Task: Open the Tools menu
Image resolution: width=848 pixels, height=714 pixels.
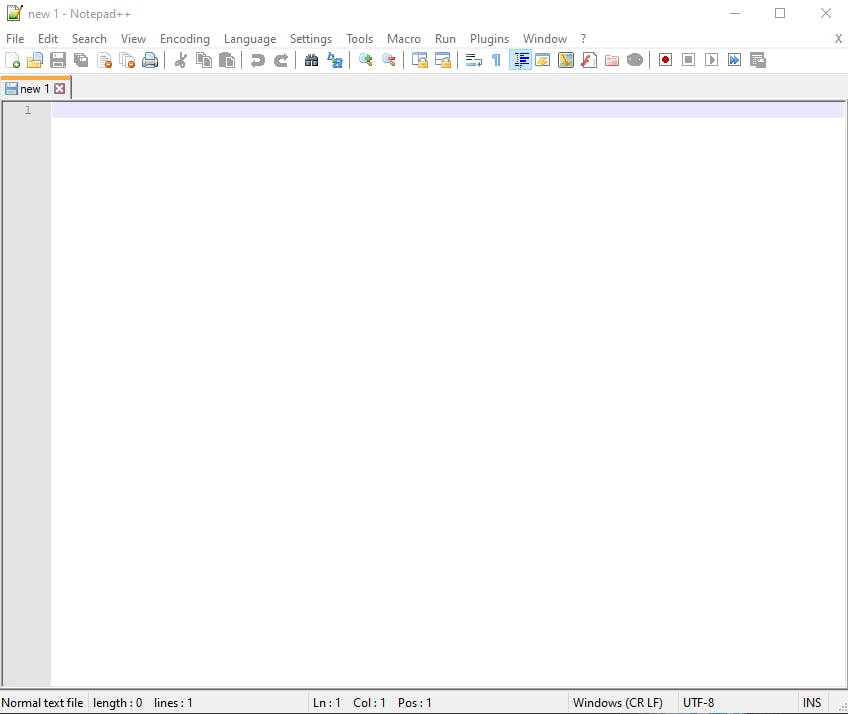Action: (360, 39)
